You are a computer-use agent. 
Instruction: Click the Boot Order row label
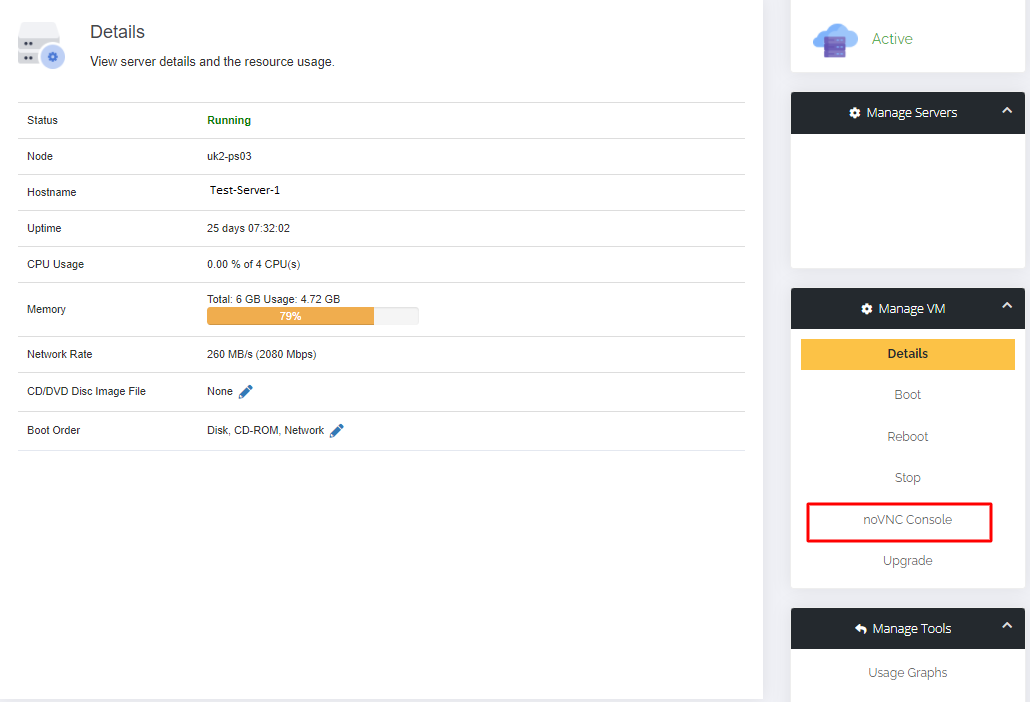53,431
